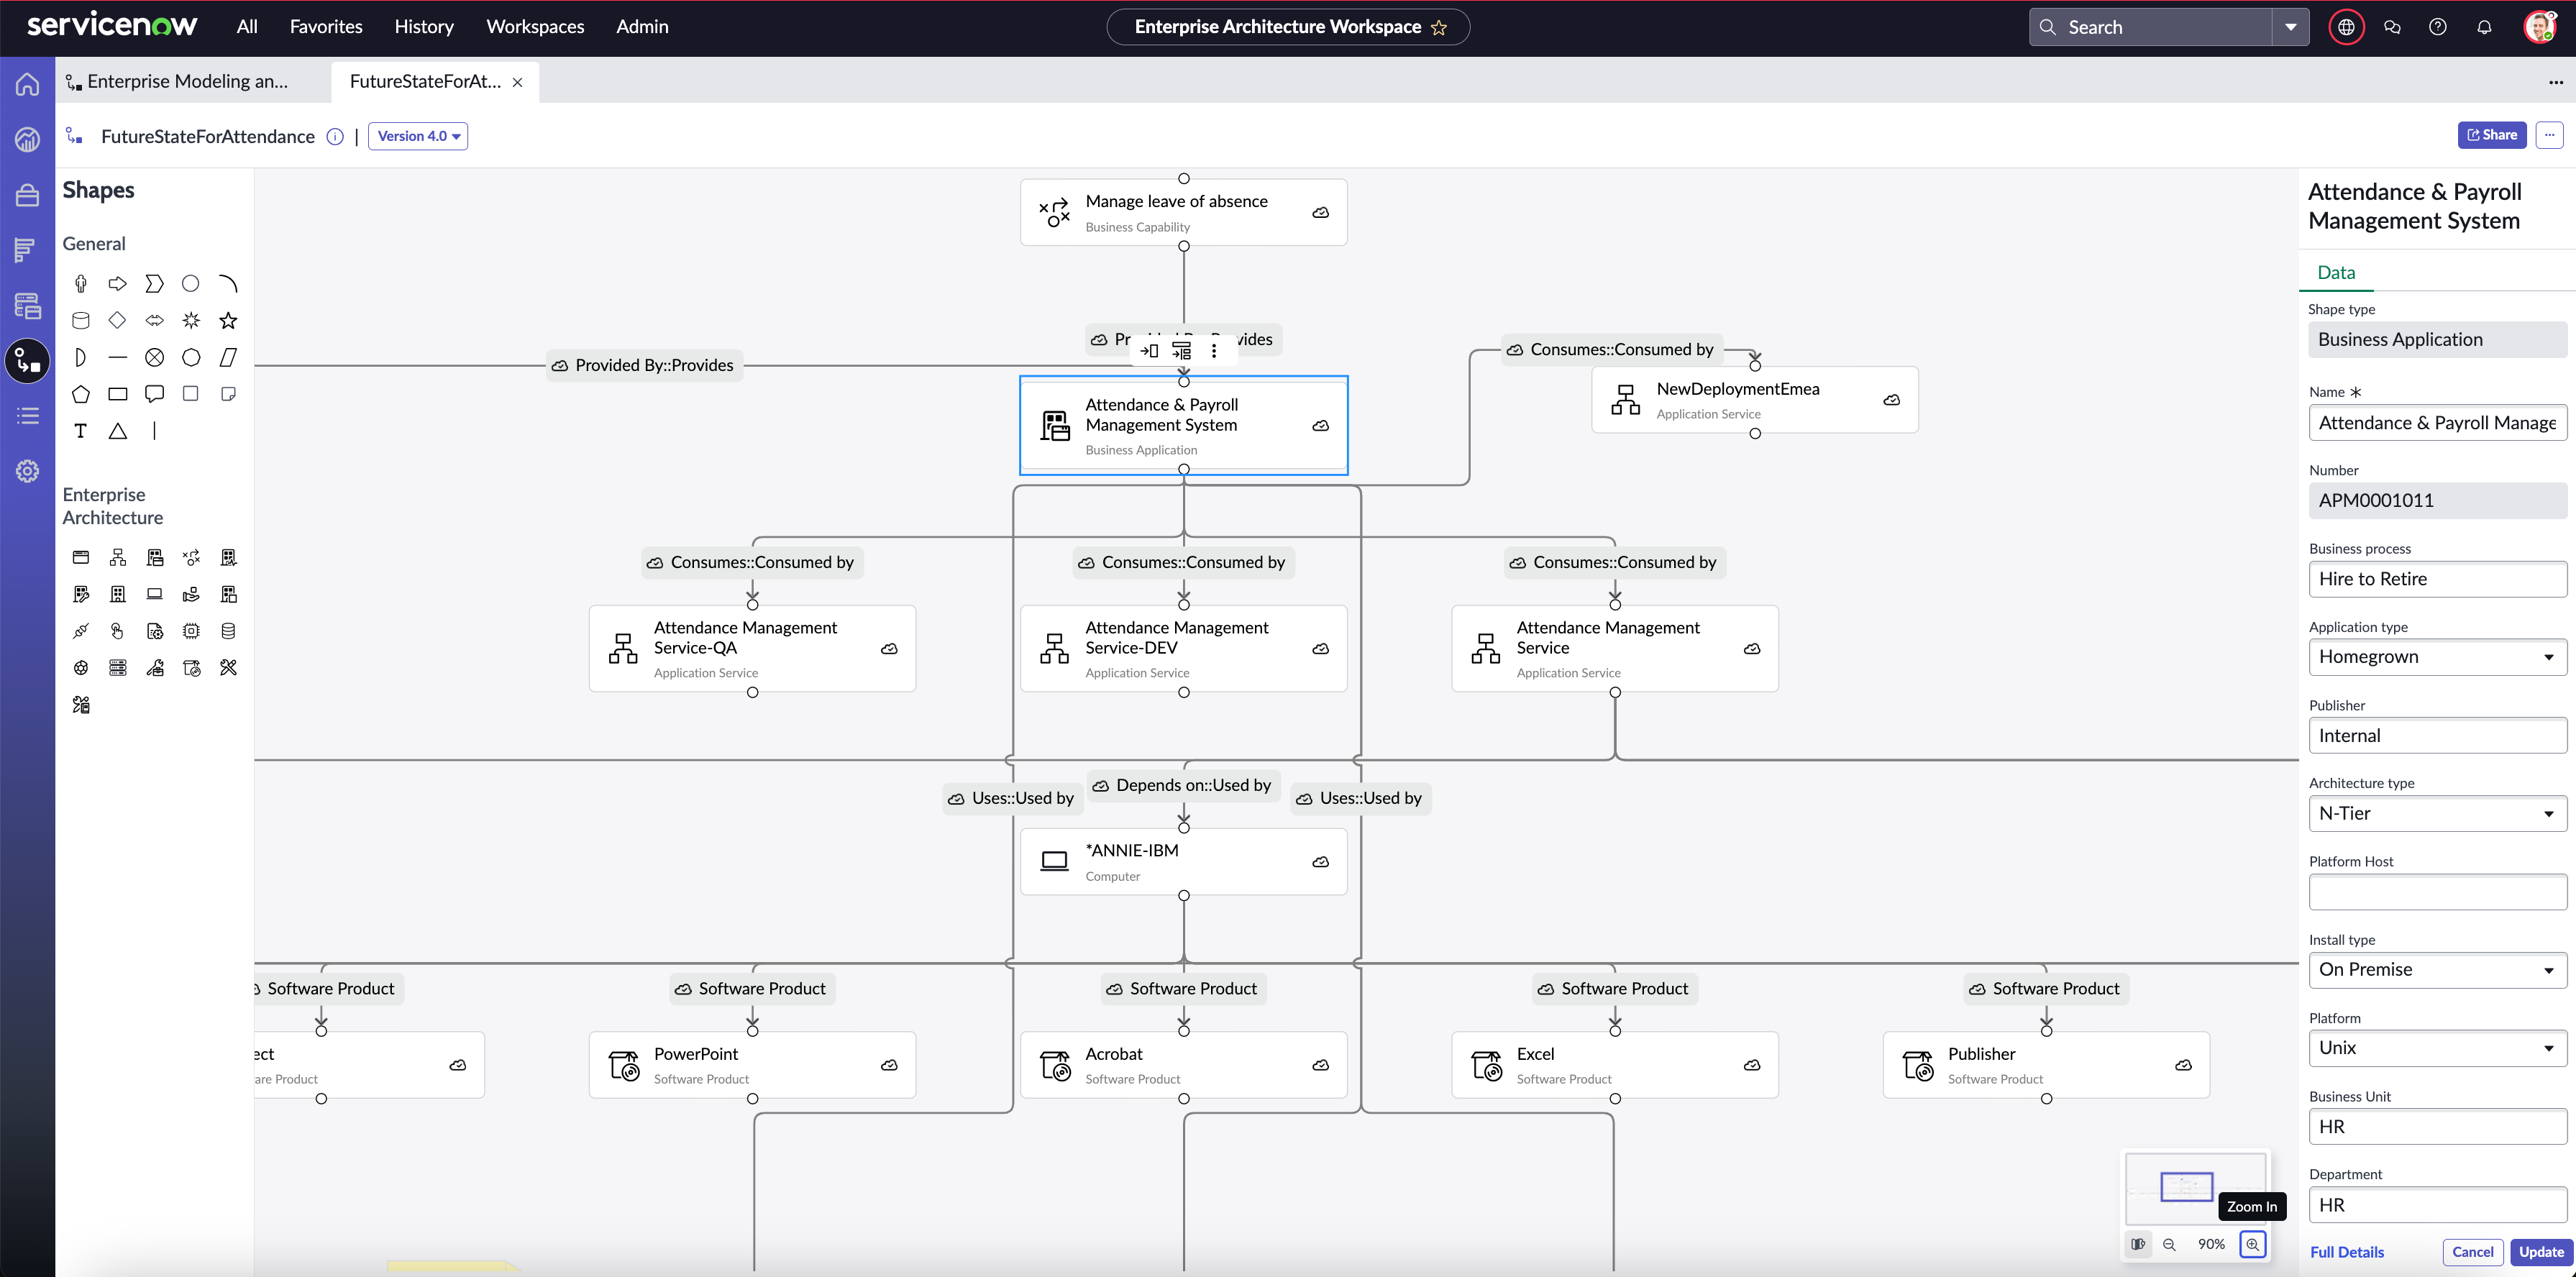The height and width of the screenshot is (1277, 2576).
Task: Select the person actor shape
Action: (81, 284)
